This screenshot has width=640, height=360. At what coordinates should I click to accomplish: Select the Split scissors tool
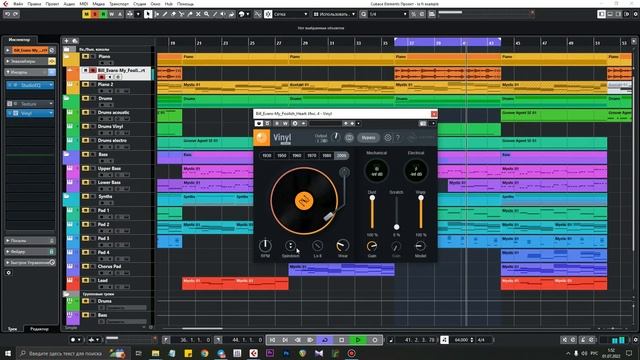(x=182, y=14)
